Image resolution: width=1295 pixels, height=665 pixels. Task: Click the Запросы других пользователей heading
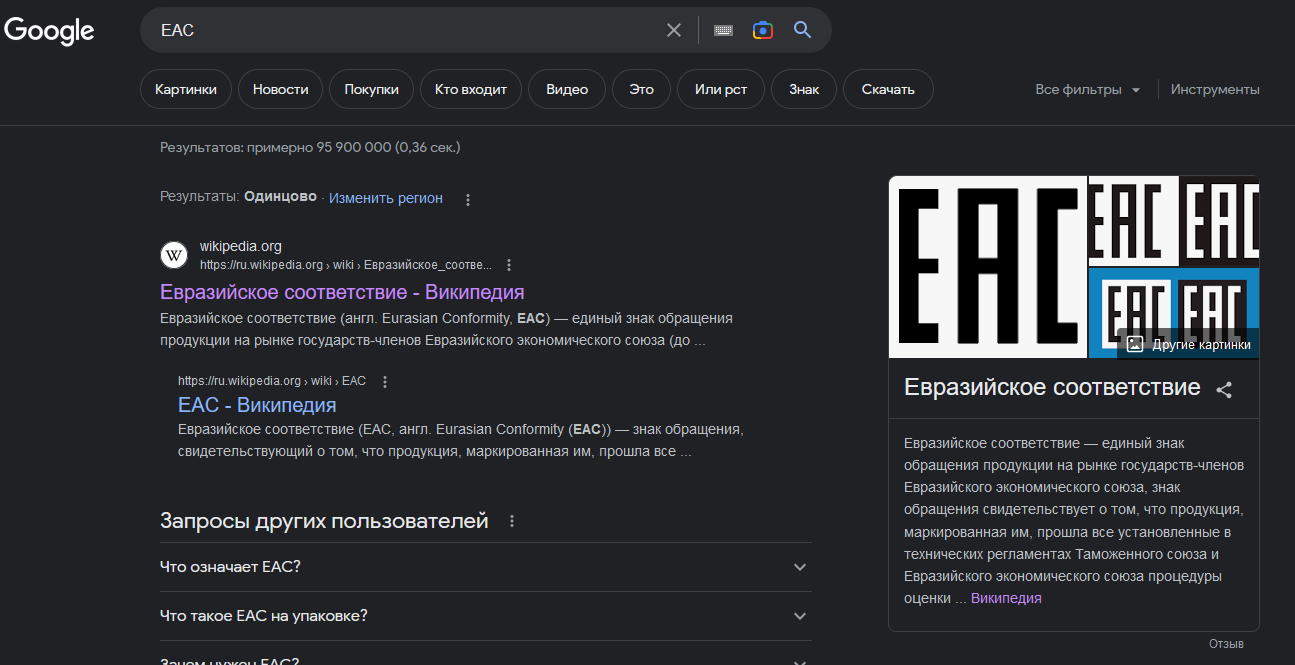(324, 521)
